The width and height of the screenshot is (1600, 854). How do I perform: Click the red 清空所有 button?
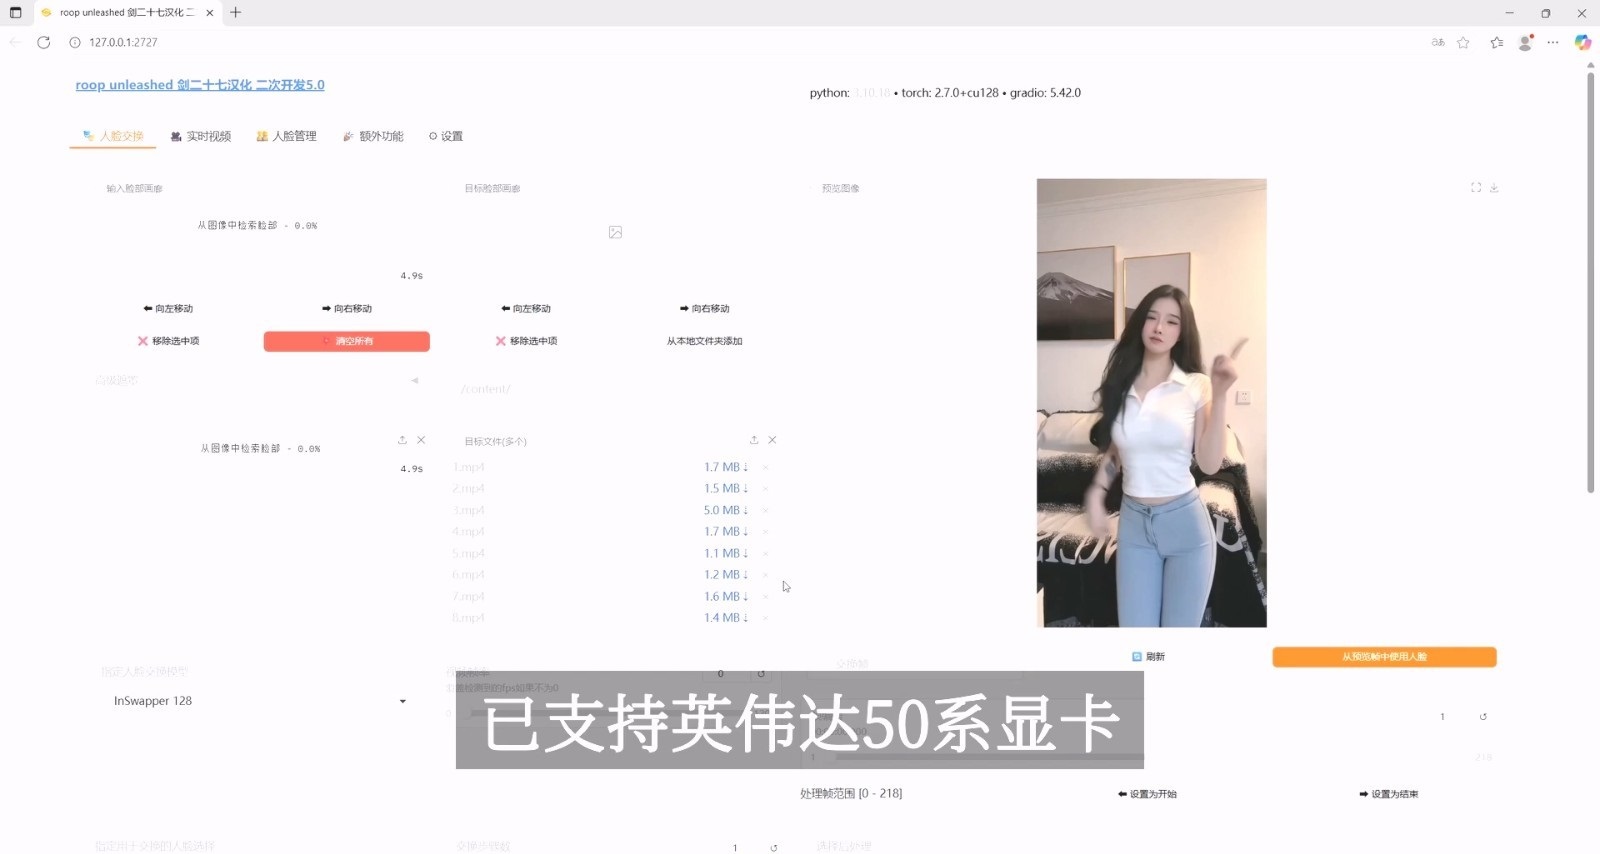347,341
